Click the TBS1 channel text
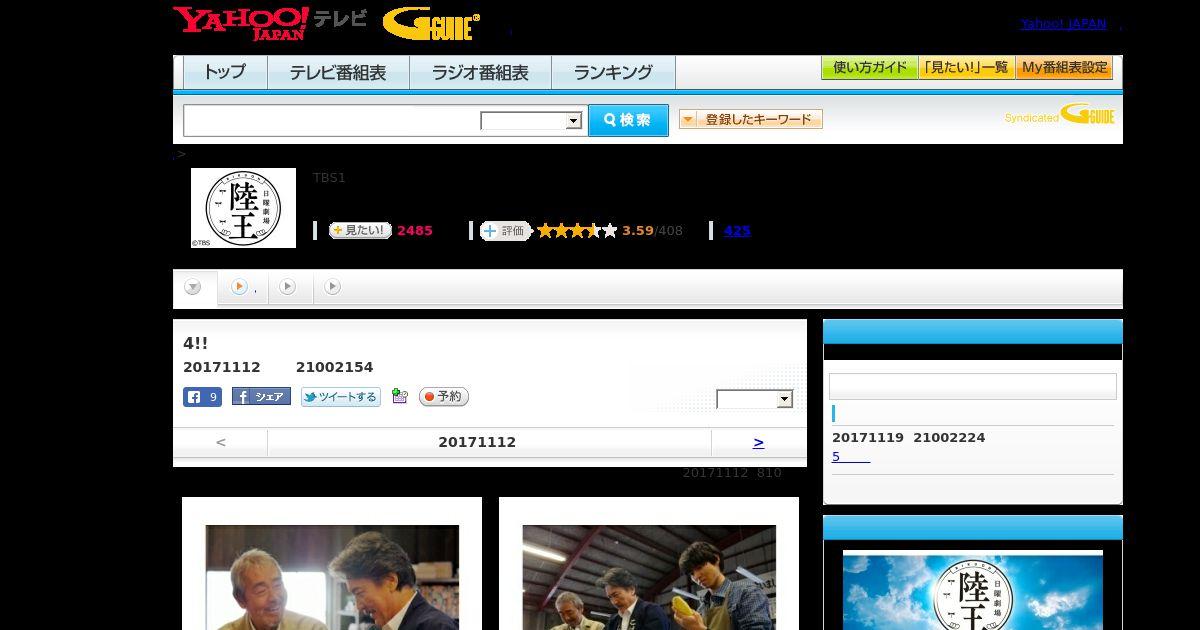Image resolution: width=1200 pixels, height=630 pixels. coord(329,178)
